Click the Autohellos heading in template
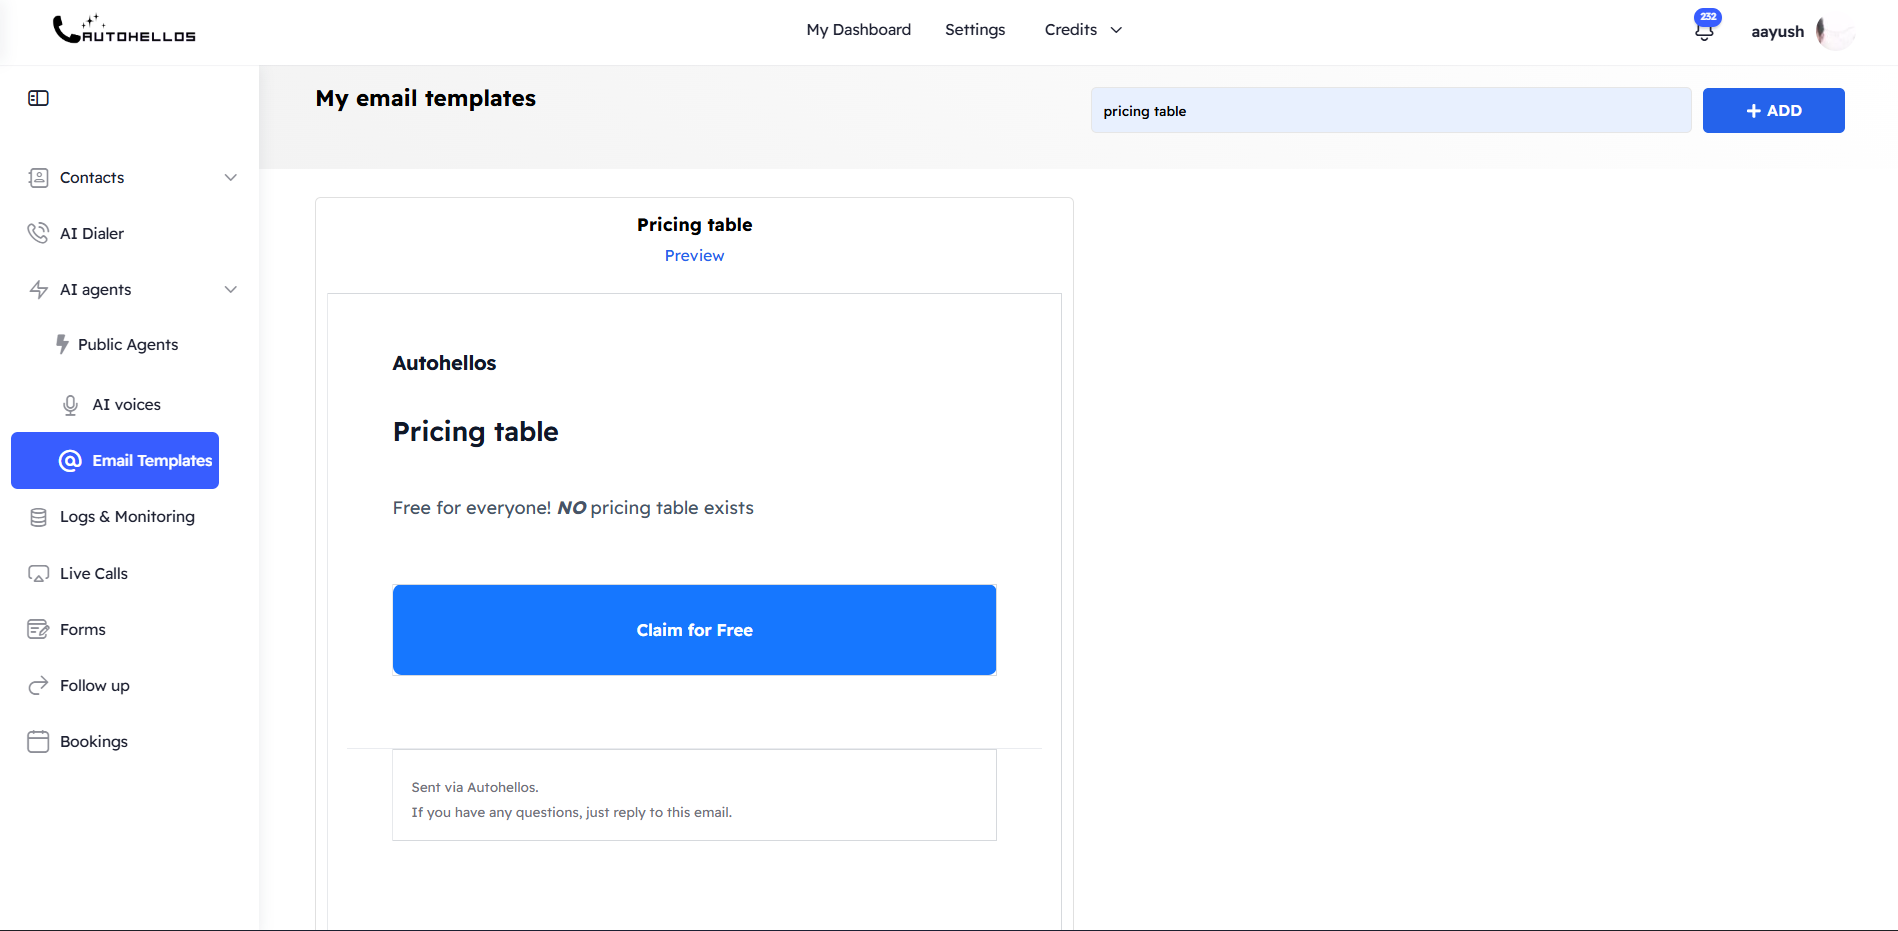The width and height of the screenshot is (1898, 931). [x=444, y=363]
